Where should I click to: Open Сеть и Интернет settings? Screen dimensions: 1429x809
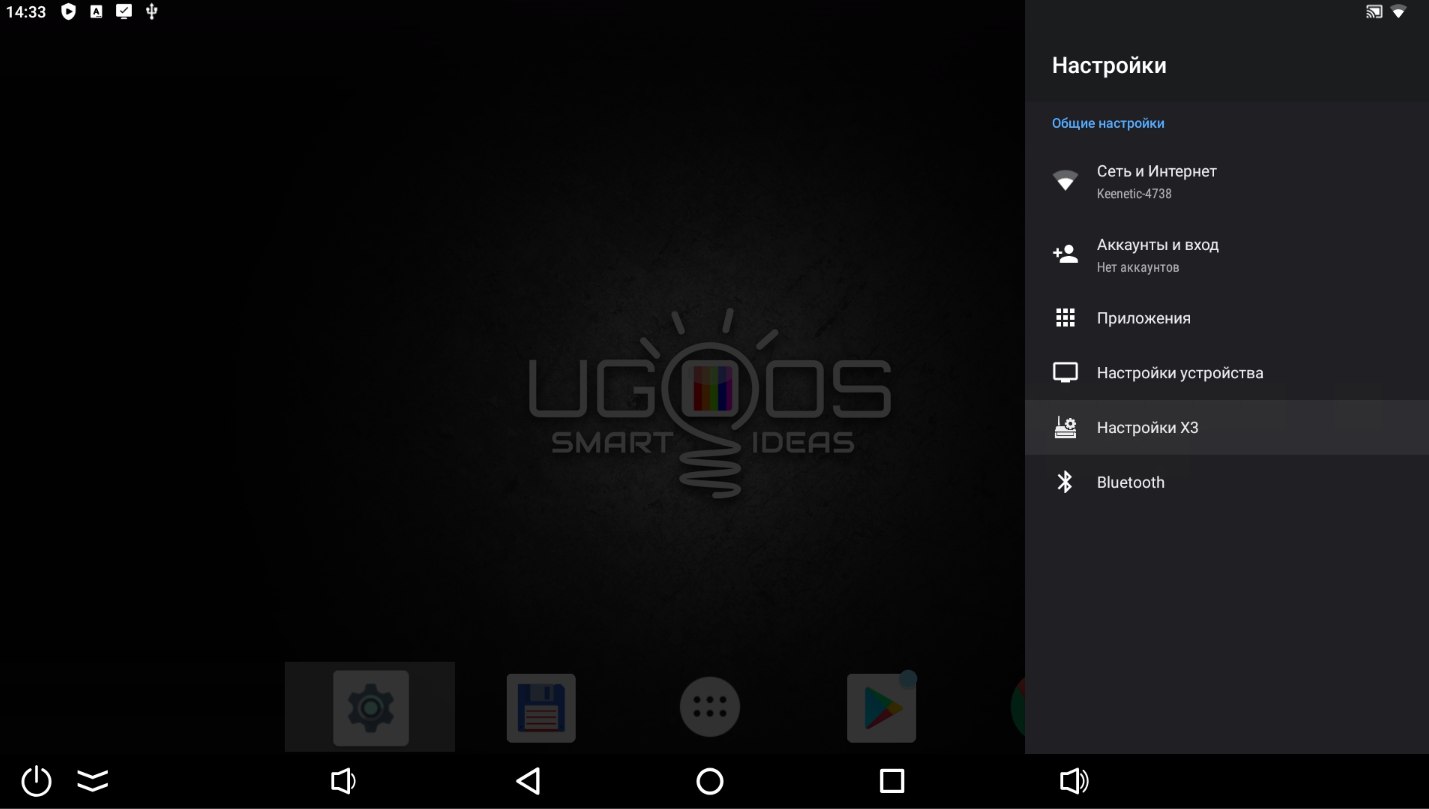tap(1227, 181)
